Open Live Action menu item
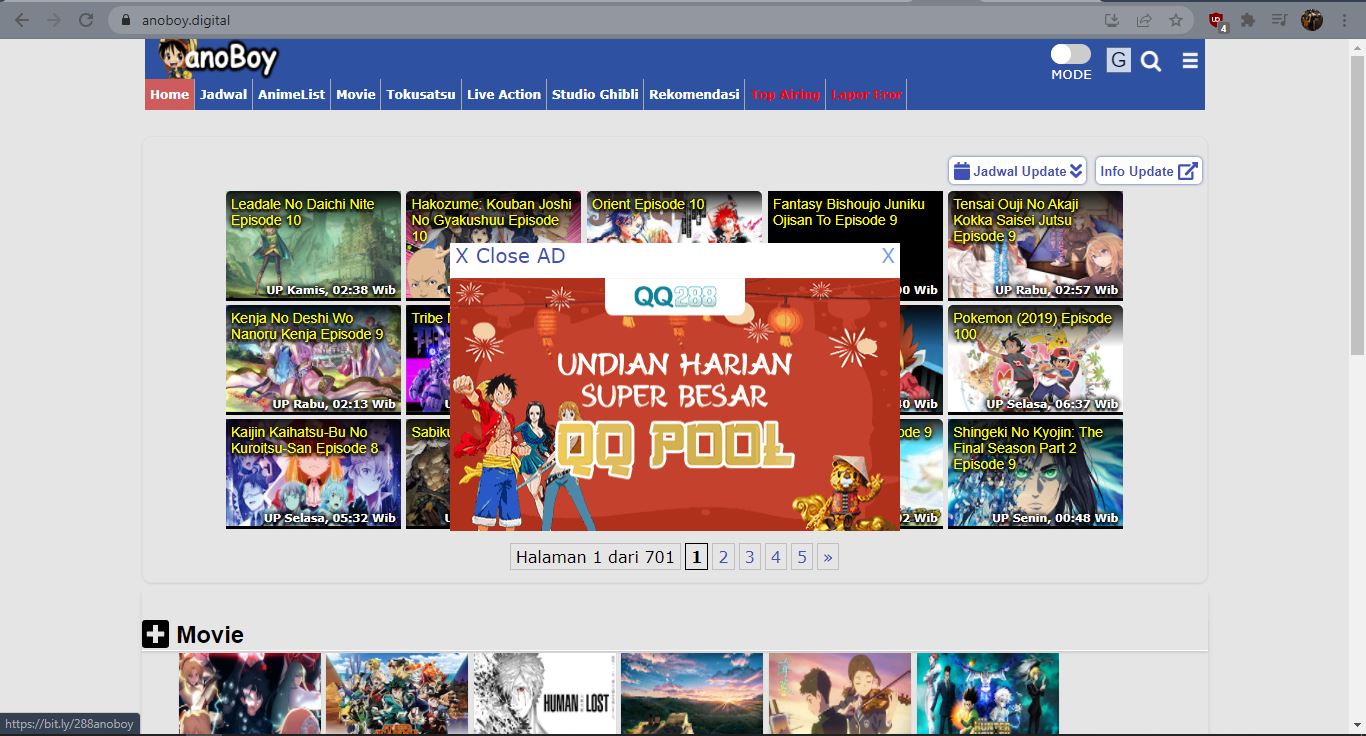The height and width of the screenshot is (736, 1366). pyautogui.click(x=504, y=94)
